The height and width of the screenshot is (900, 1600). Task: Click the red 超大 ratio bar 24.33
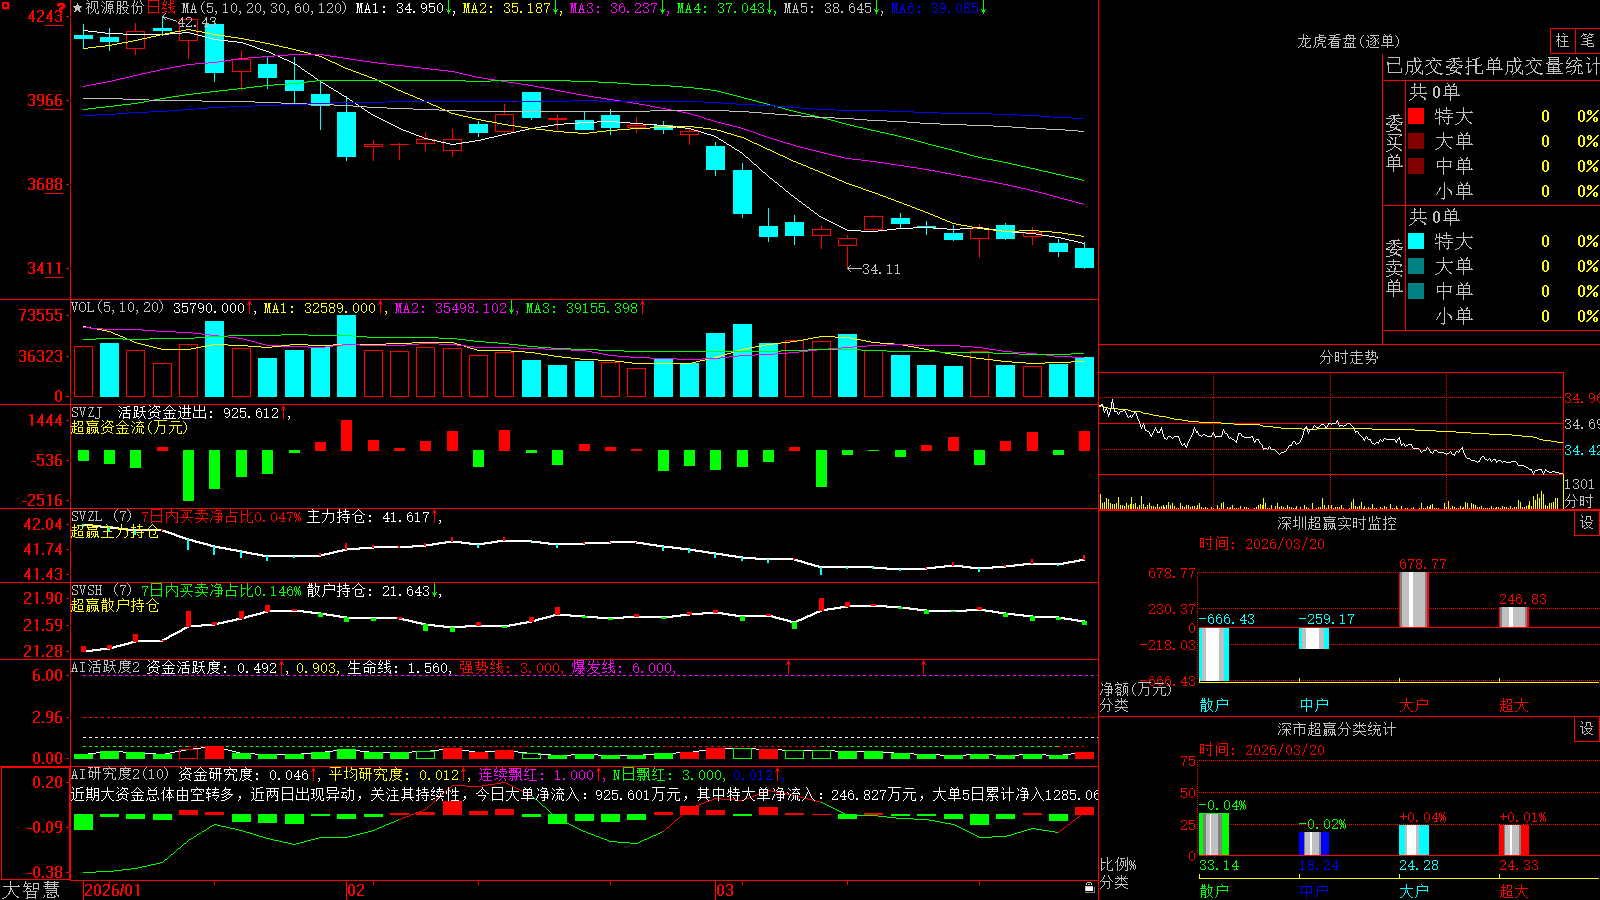[1514, 840]
